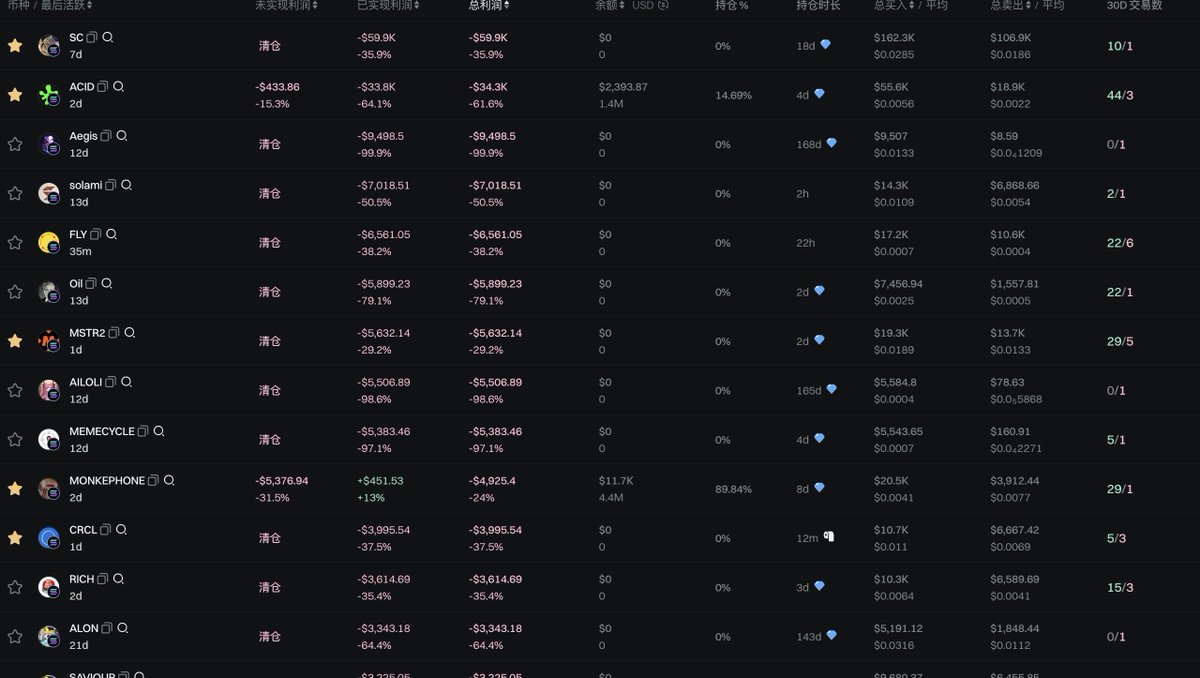Copy the Aegis token address
This screenshot has width=1200, height=678.
106,136
